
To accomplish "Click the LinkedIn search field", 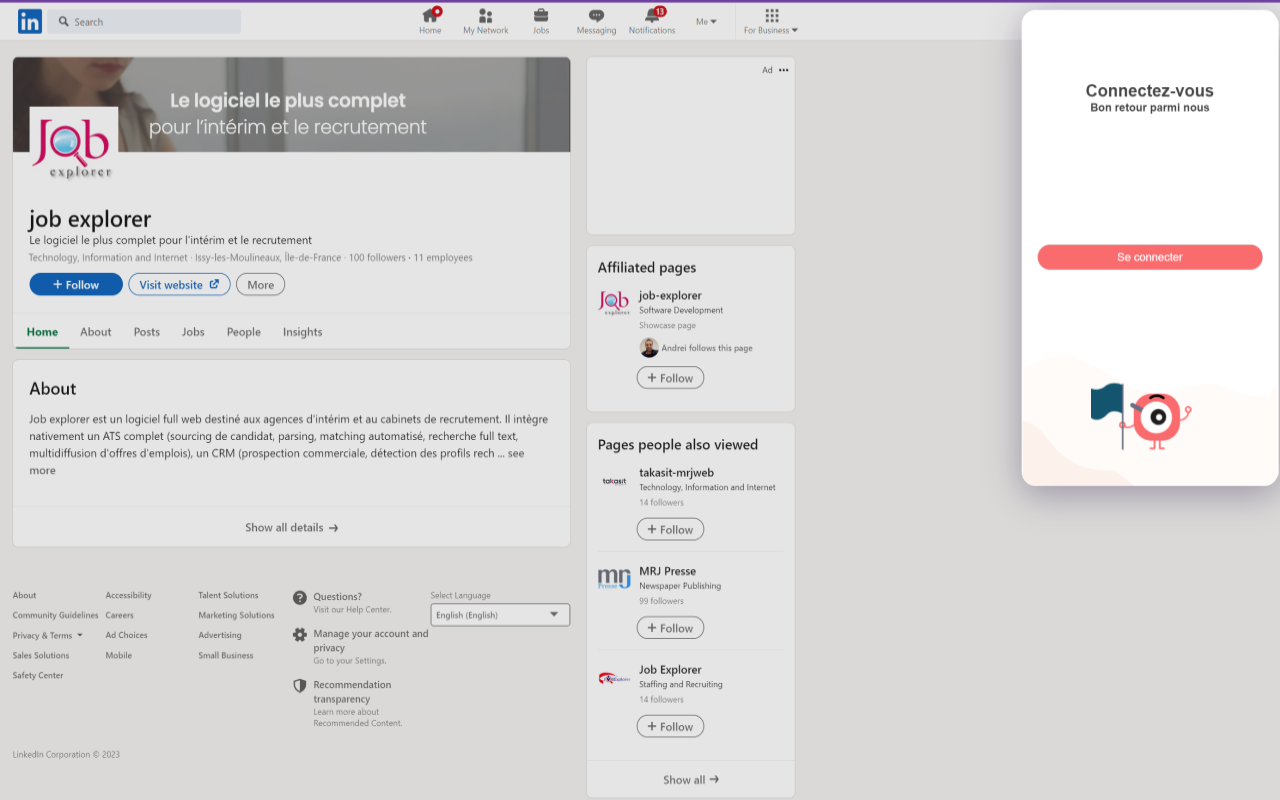I will tap(150, 22).
